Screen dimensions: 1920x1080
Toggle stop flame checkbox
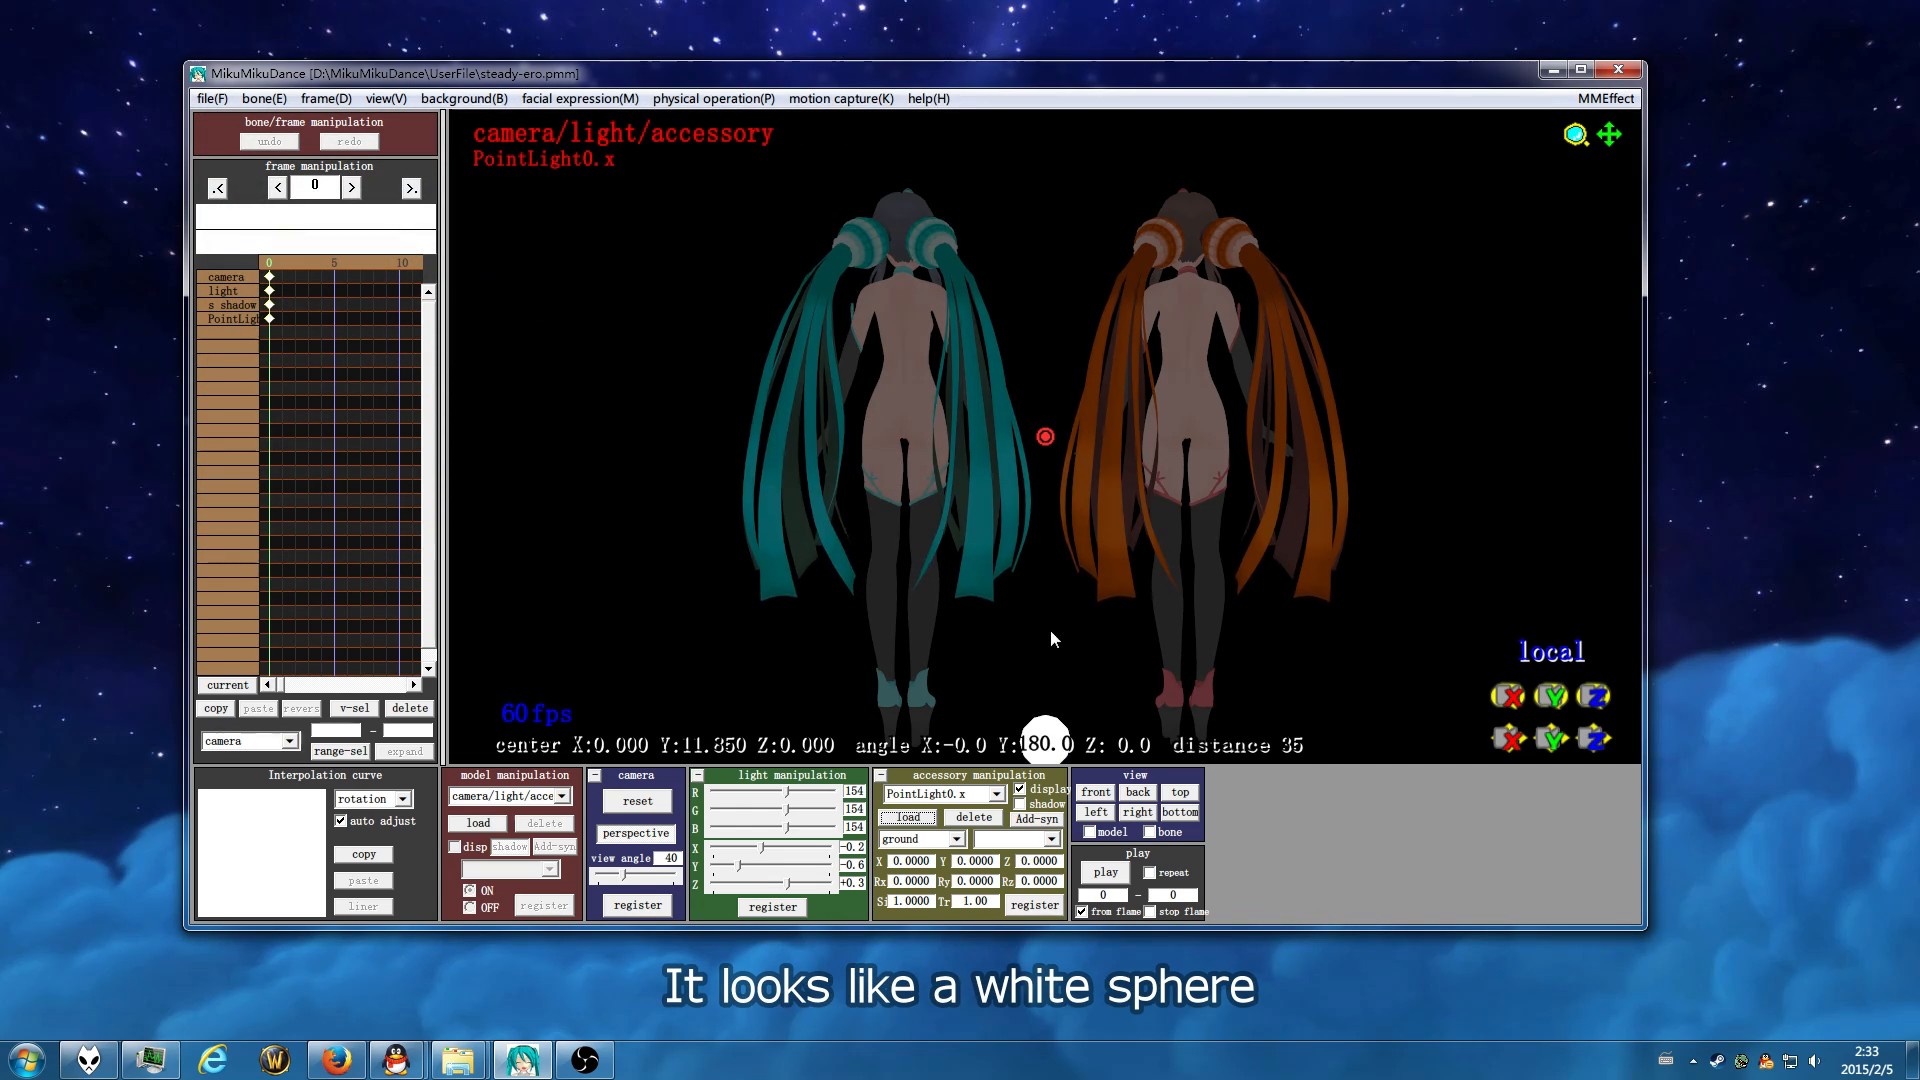coord(1150,912)
